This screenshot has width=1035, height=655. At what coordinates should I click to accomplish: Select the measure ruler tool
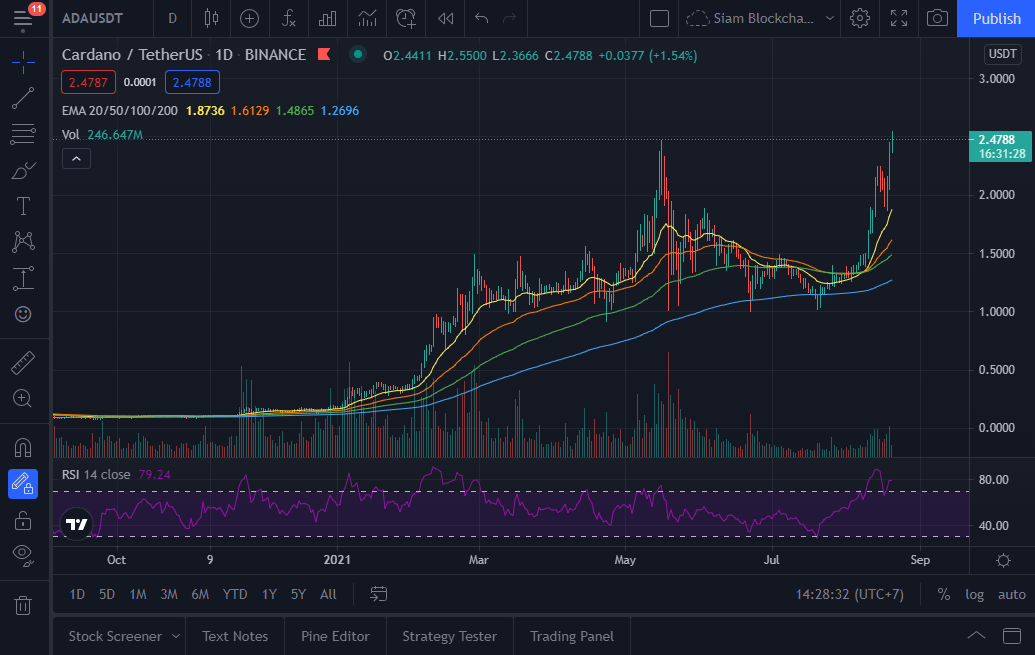pyautogui.click(x=24, y=362)
